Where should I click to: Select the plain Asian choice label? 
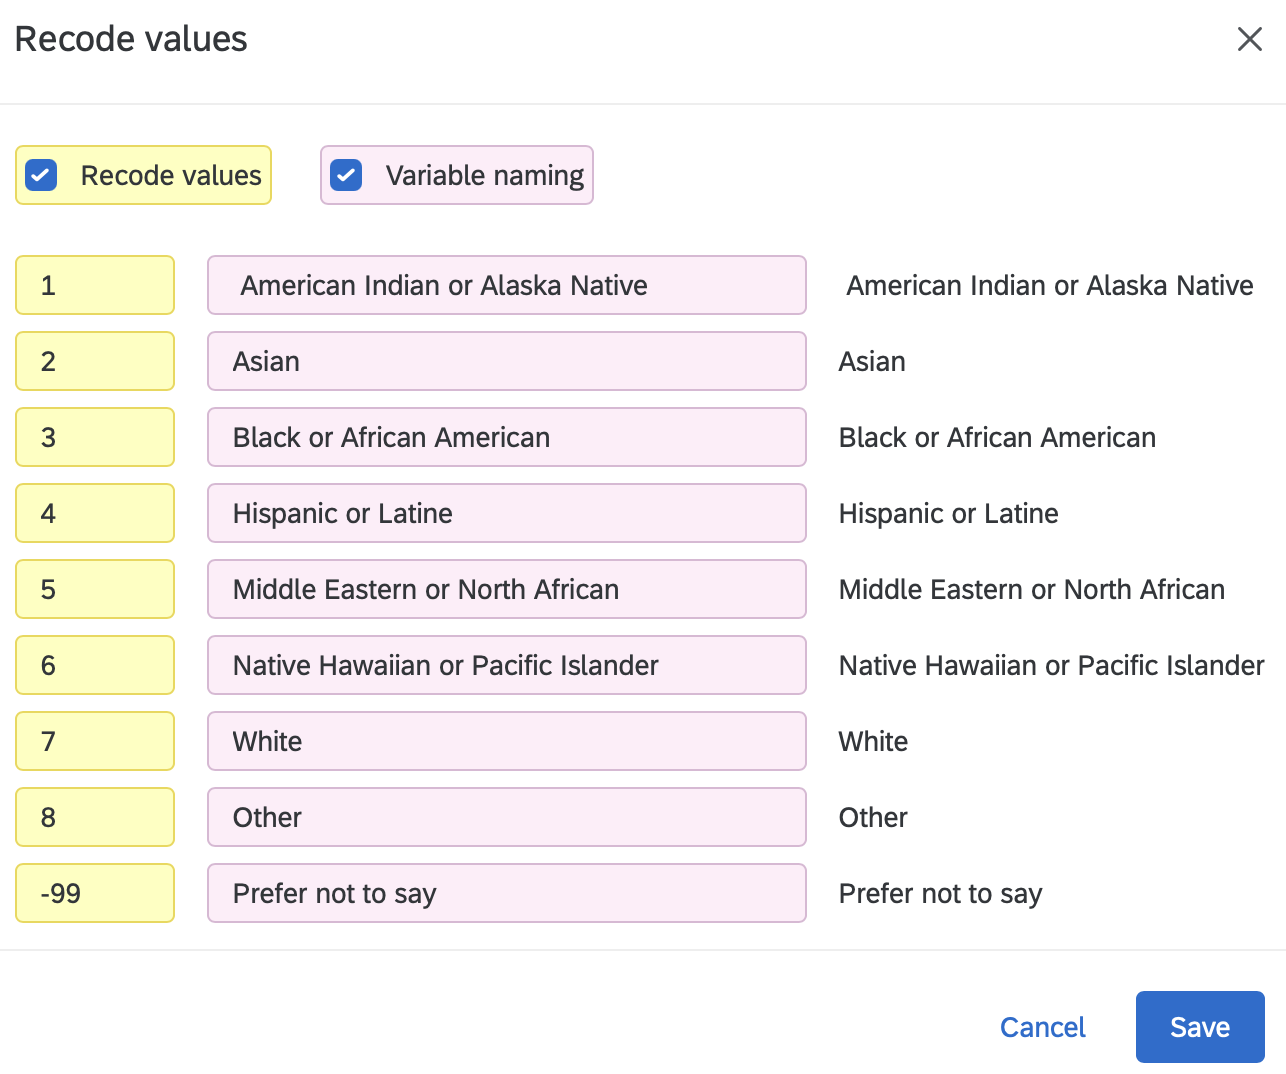(872, 361)
